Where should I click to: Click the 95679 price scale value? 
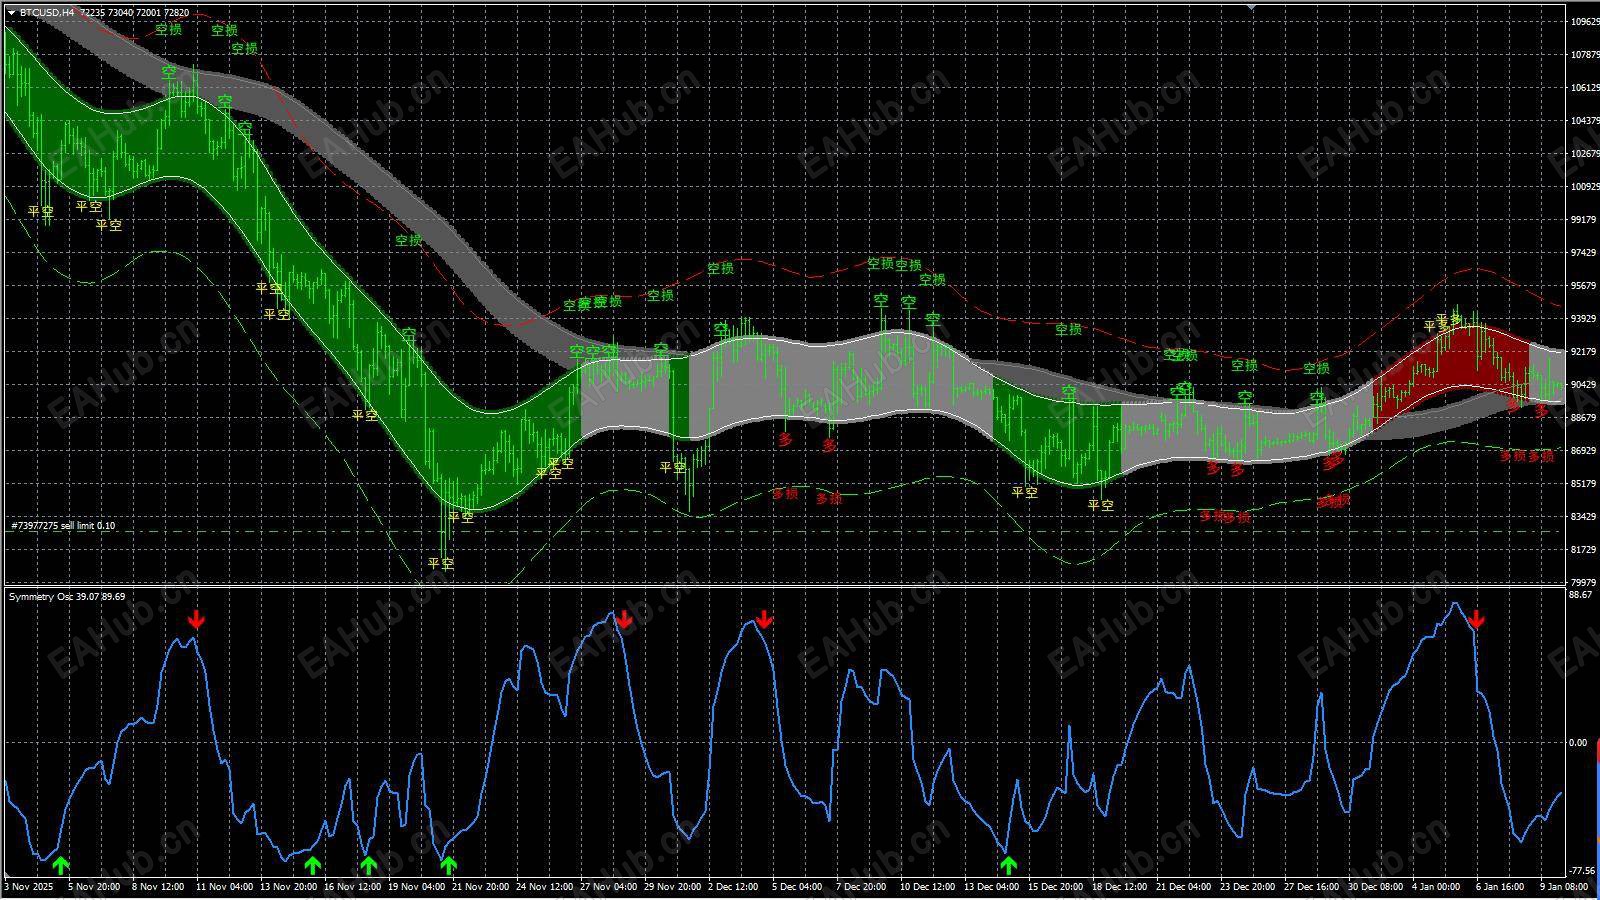click(1584, 286)
